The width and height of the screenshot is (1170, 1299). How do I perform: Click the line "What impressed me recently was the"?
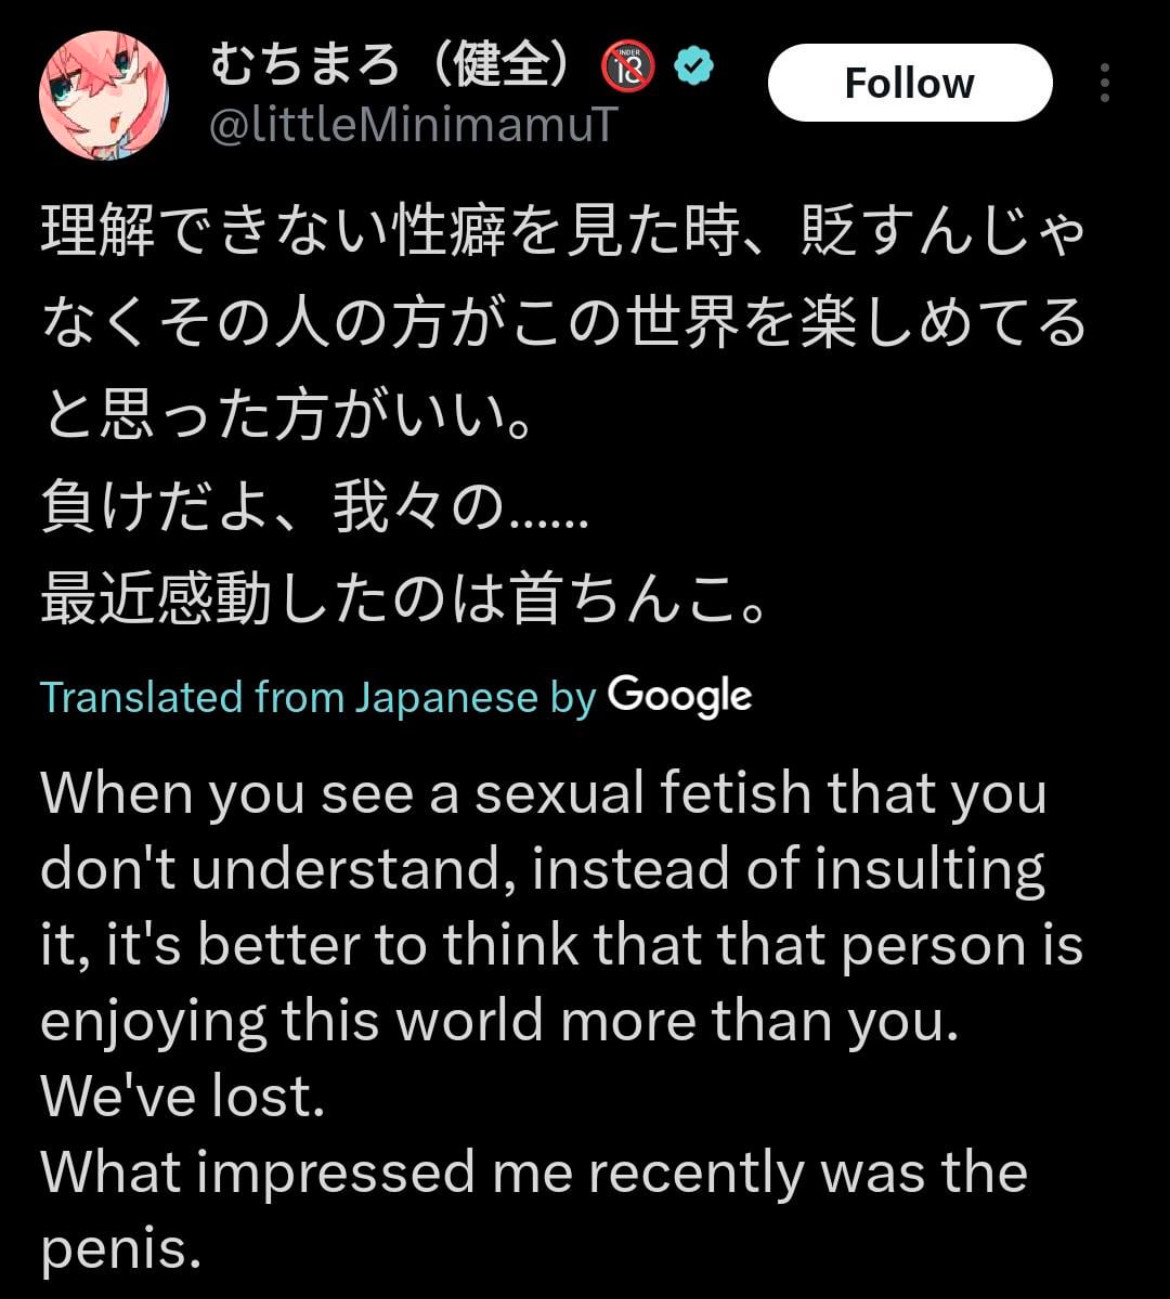tap(534, 1173)
